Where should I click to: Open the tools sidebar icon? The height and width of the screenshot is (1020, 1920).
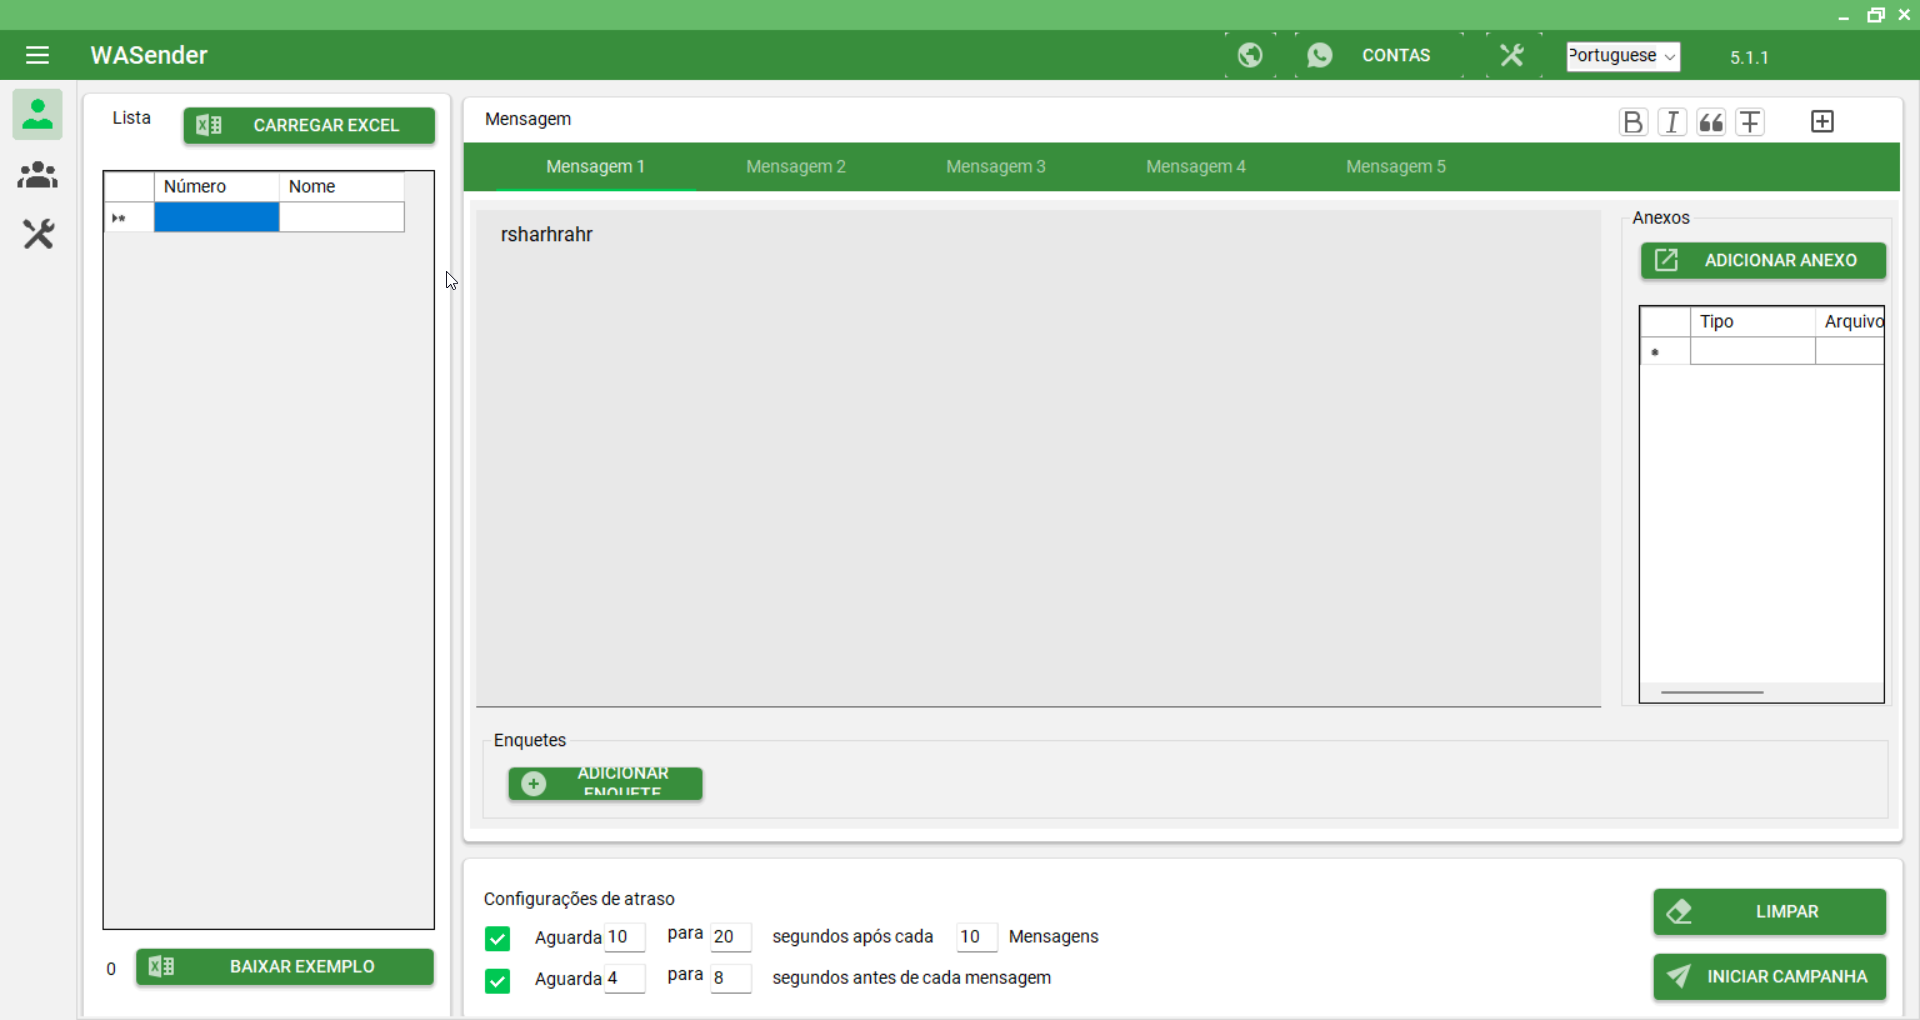pyautogui.click(x=38, y=235)
